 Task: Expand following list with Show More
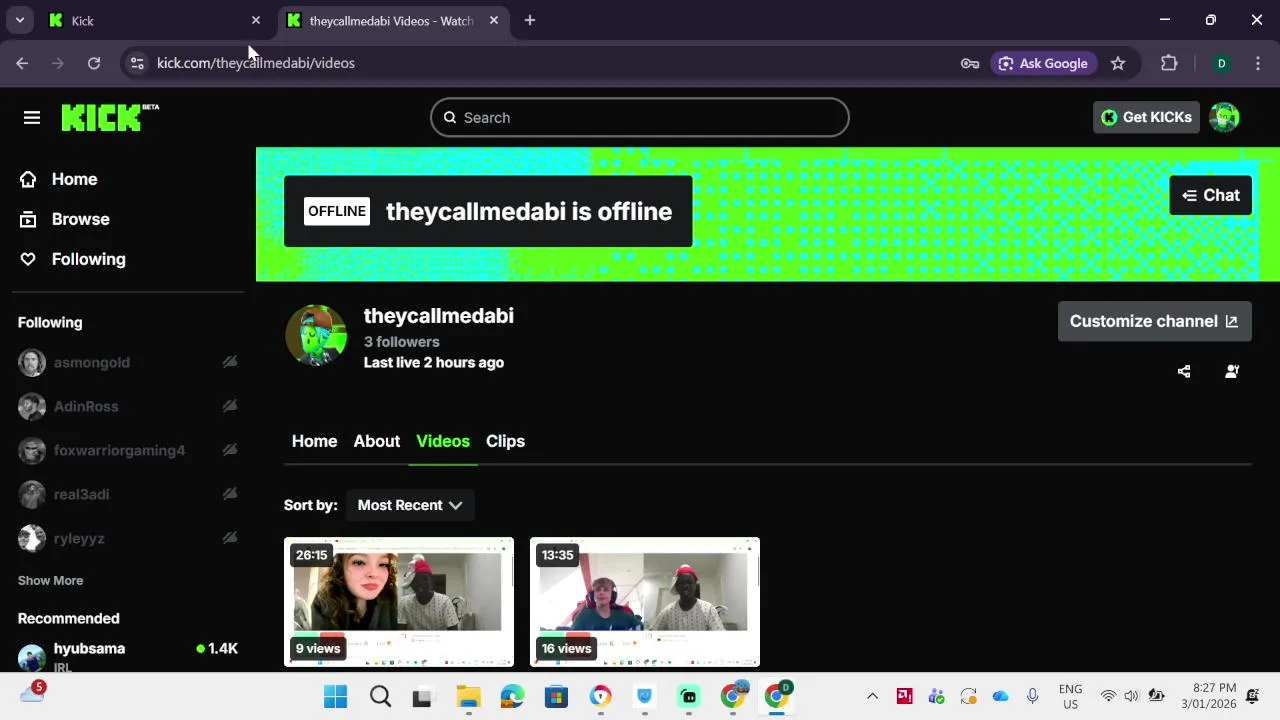pos(50,580)
